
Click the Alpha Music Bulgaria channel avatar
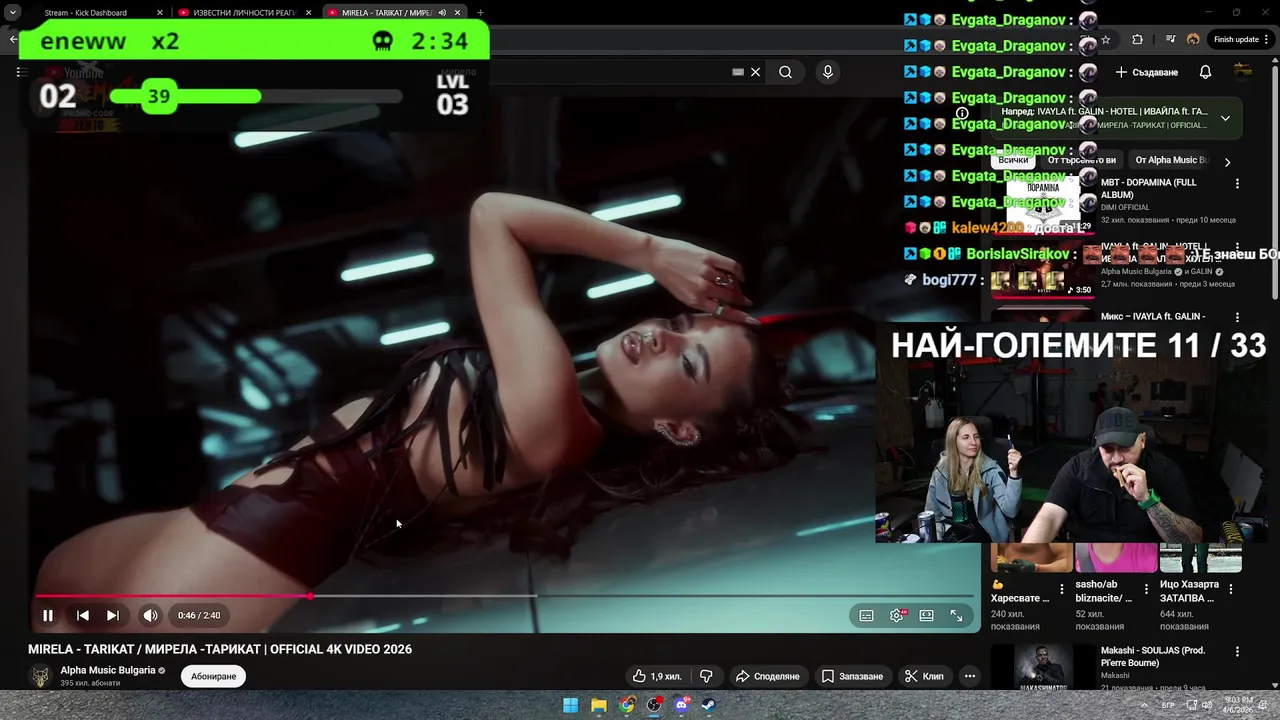tap(40, 676)
